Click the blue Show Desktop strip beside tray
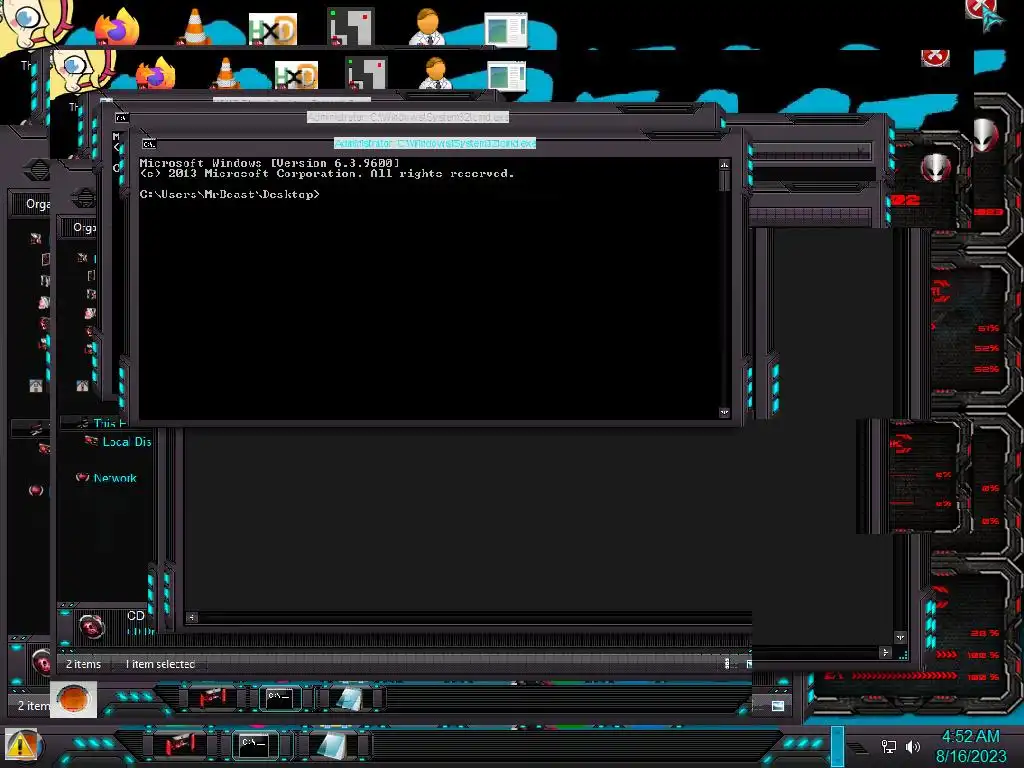 click(x=837, y=745)
